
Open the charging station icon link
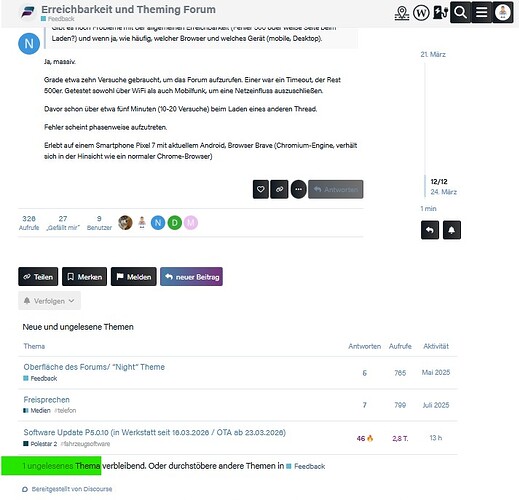pos(440,13)
